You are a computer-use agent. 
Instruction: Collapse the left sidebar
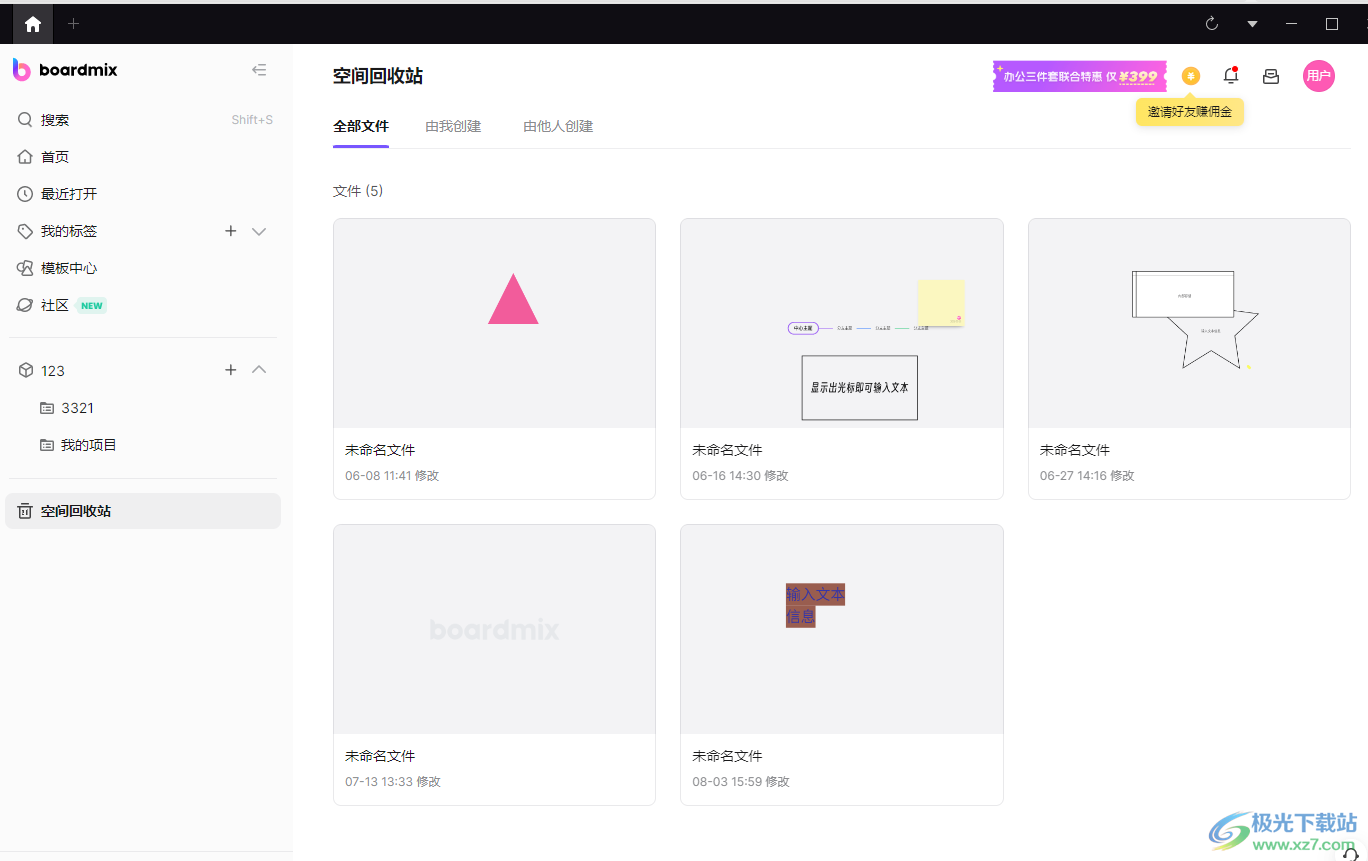[259, 70]
